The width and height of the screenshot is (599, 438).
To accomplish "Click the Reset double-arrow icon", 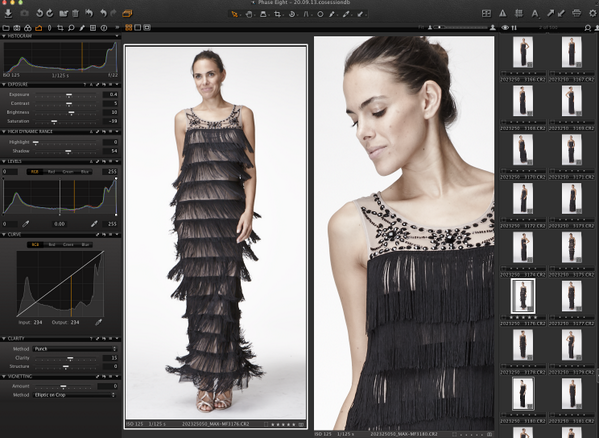I will [x=89, y=14].
